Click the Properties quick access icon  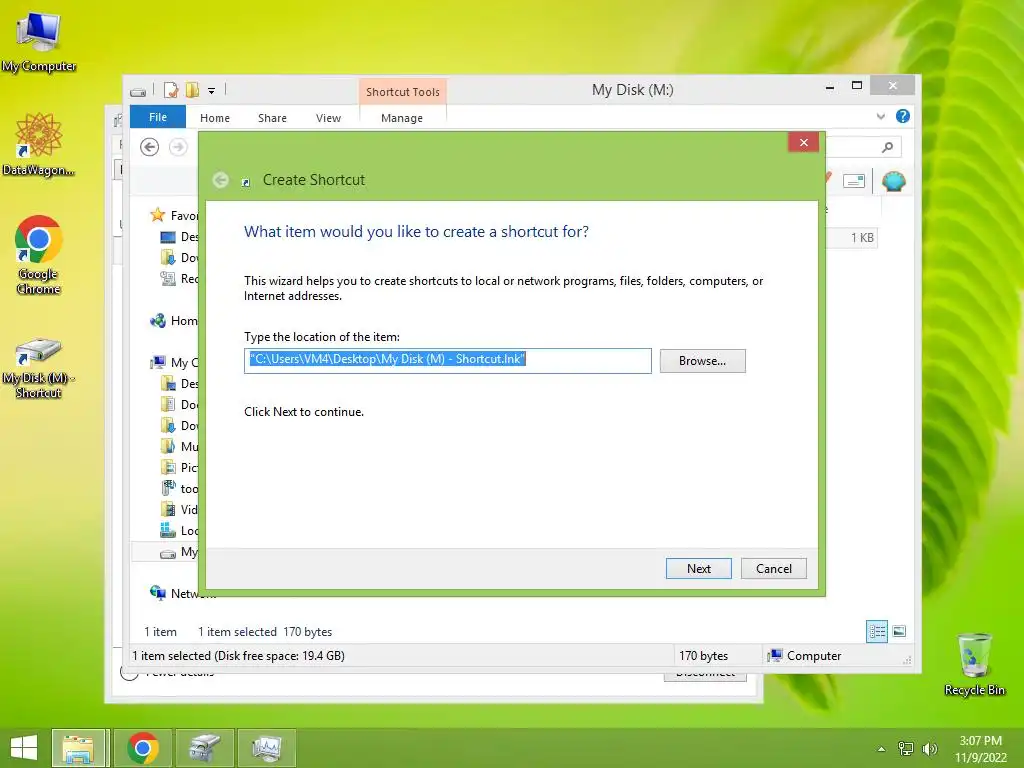[171, 90]
